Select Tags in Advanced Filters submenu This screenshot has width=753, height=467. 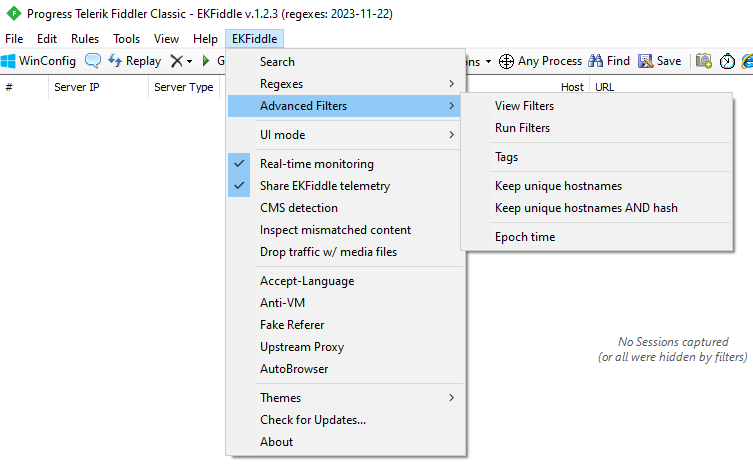(597, 157)
